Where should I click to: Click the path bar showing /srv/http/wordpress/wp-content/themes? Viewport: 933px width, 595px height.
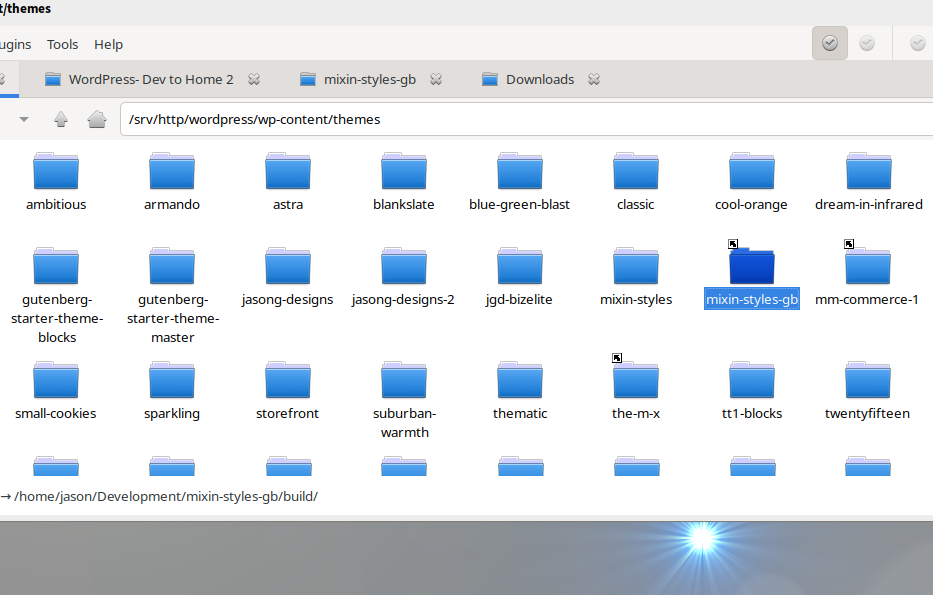[x=527, y=119]
